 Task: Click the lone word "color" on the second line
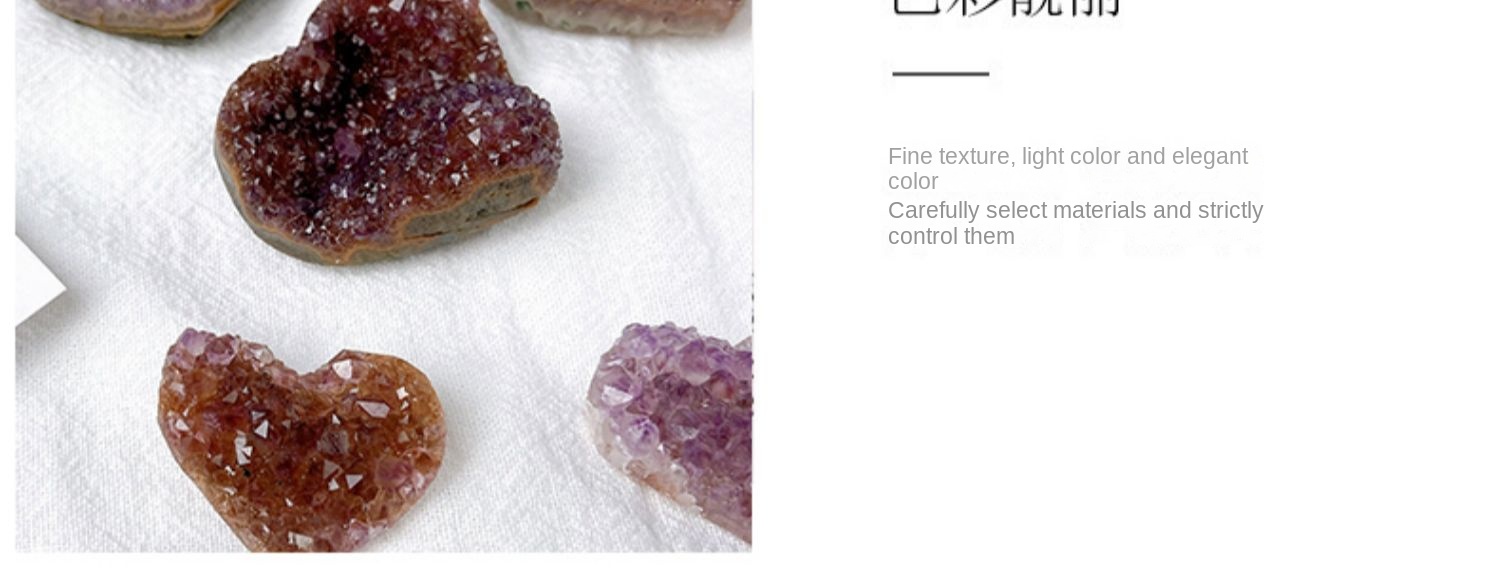913,182
